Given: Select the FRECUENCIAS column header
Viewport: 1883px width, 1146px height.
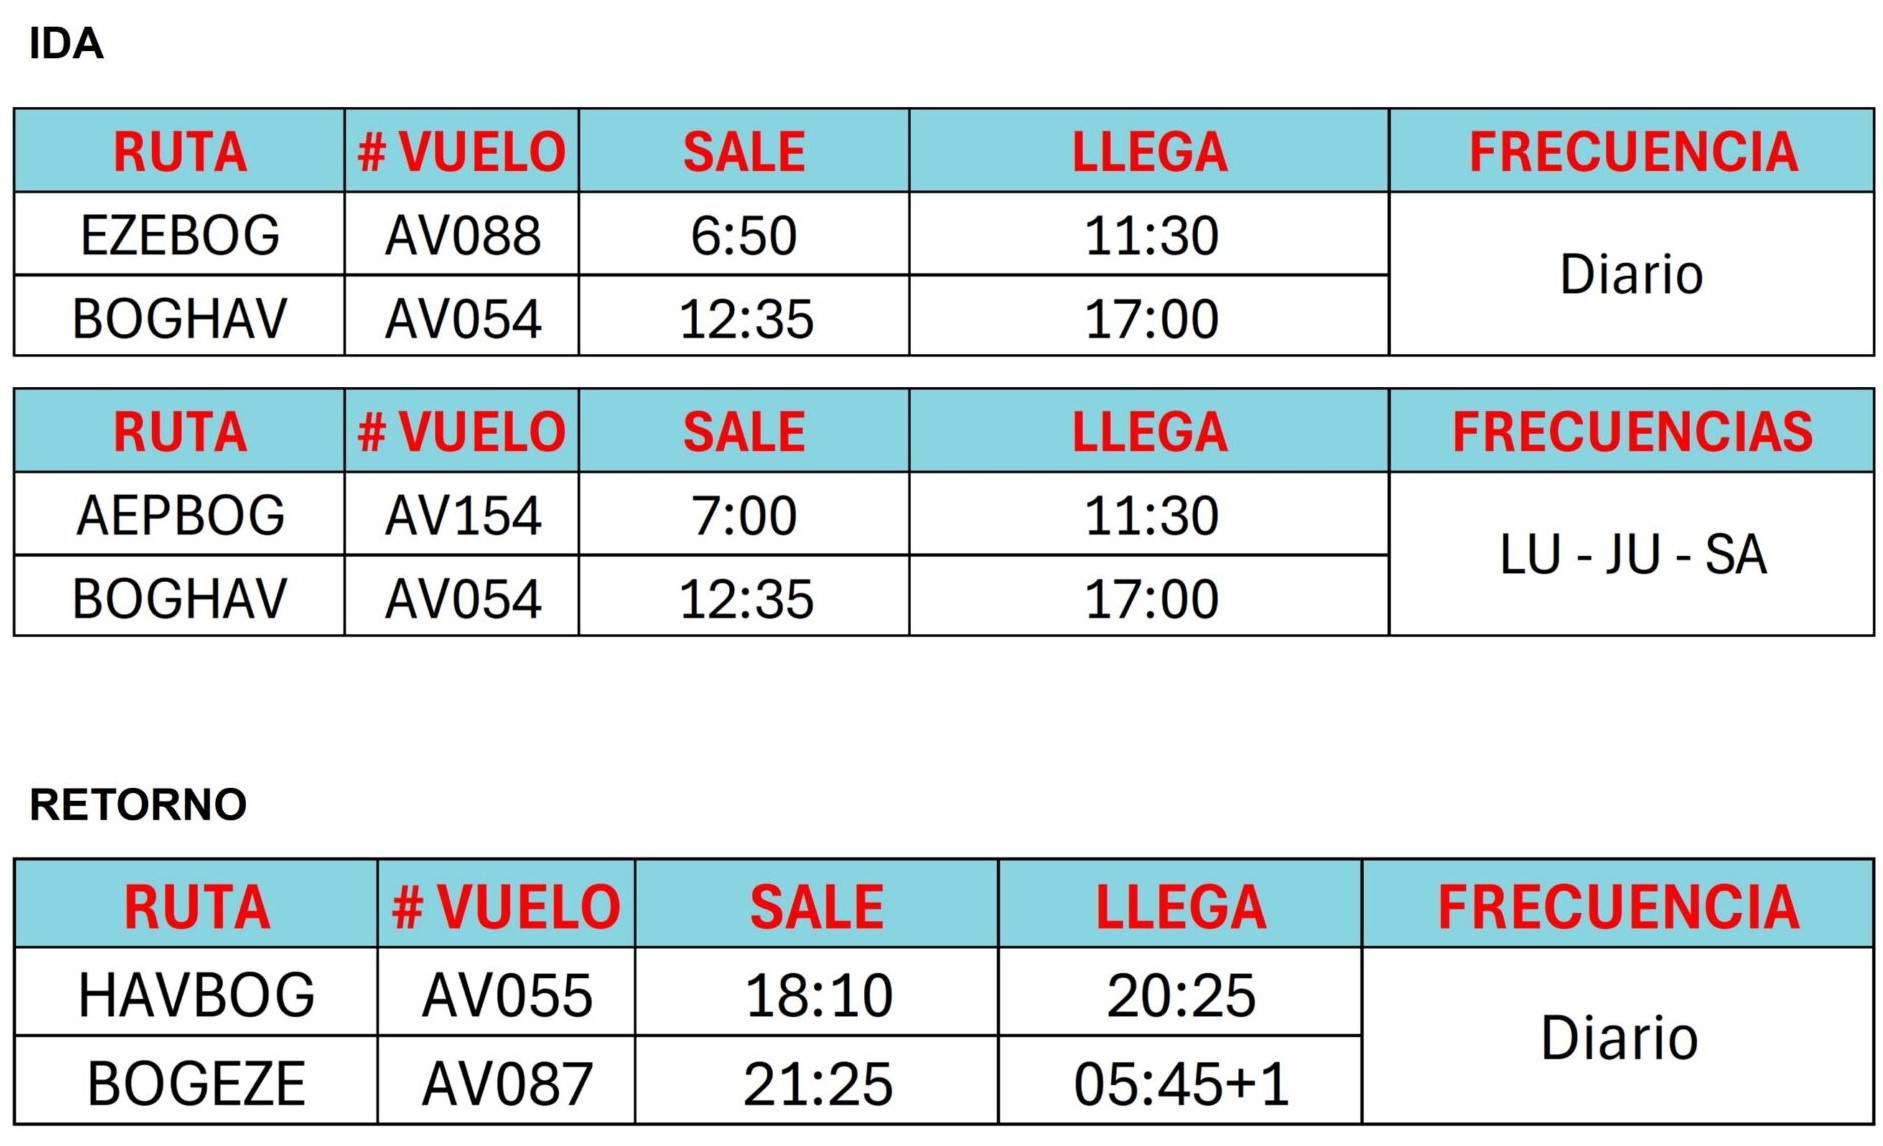Looking at the screenshot, I should 1632,432.
